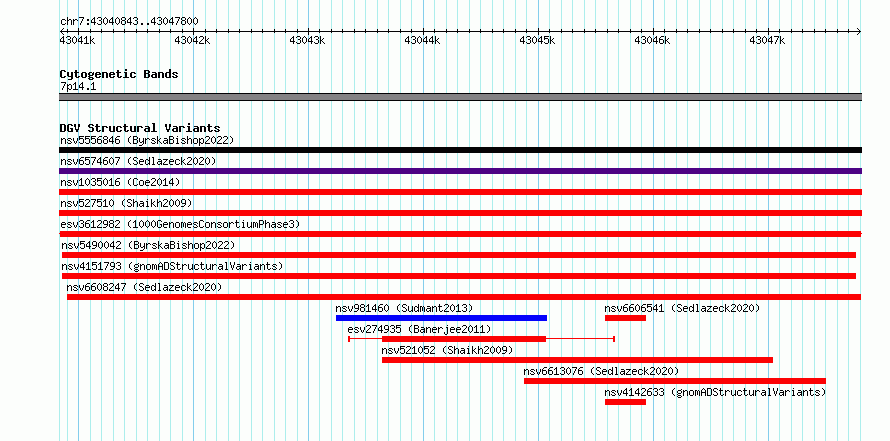Select the short red nsv4142633 bar
890x441 pixels.
click(x=625, y=402)
